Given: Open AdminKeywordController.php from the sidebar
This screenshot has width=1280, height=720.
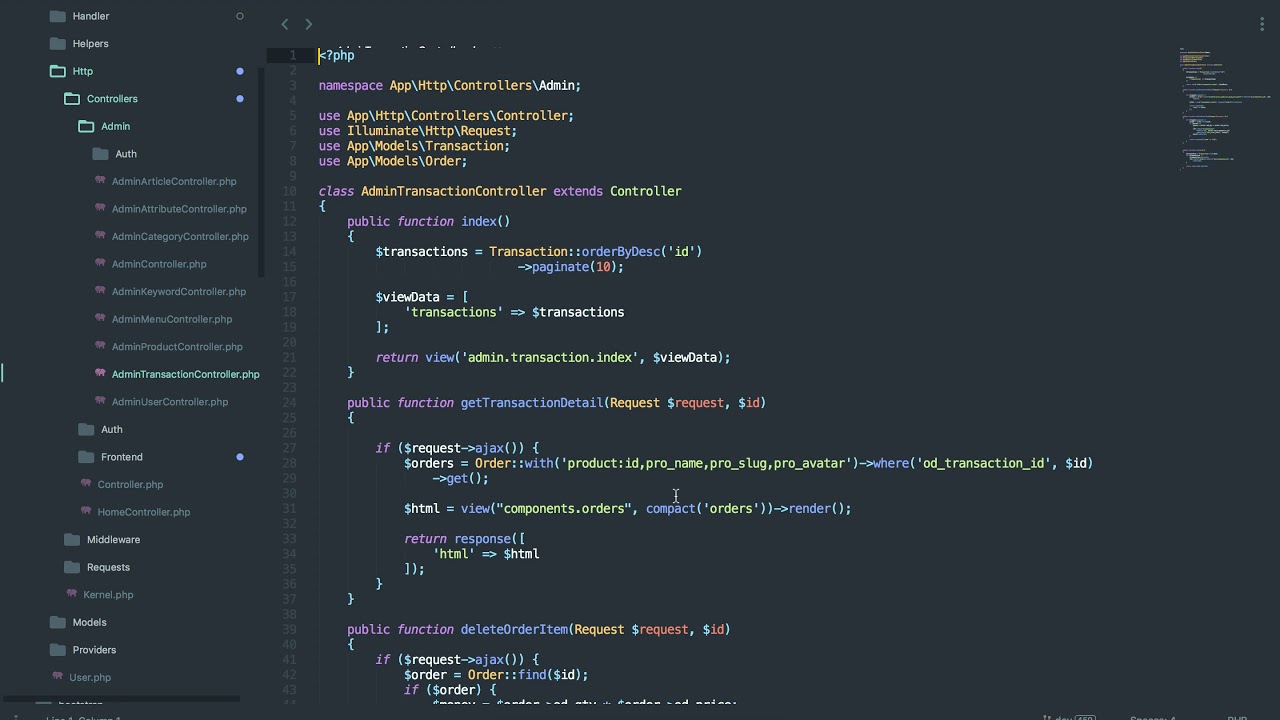Looking at the screenshot, I should tap(179, 292).
